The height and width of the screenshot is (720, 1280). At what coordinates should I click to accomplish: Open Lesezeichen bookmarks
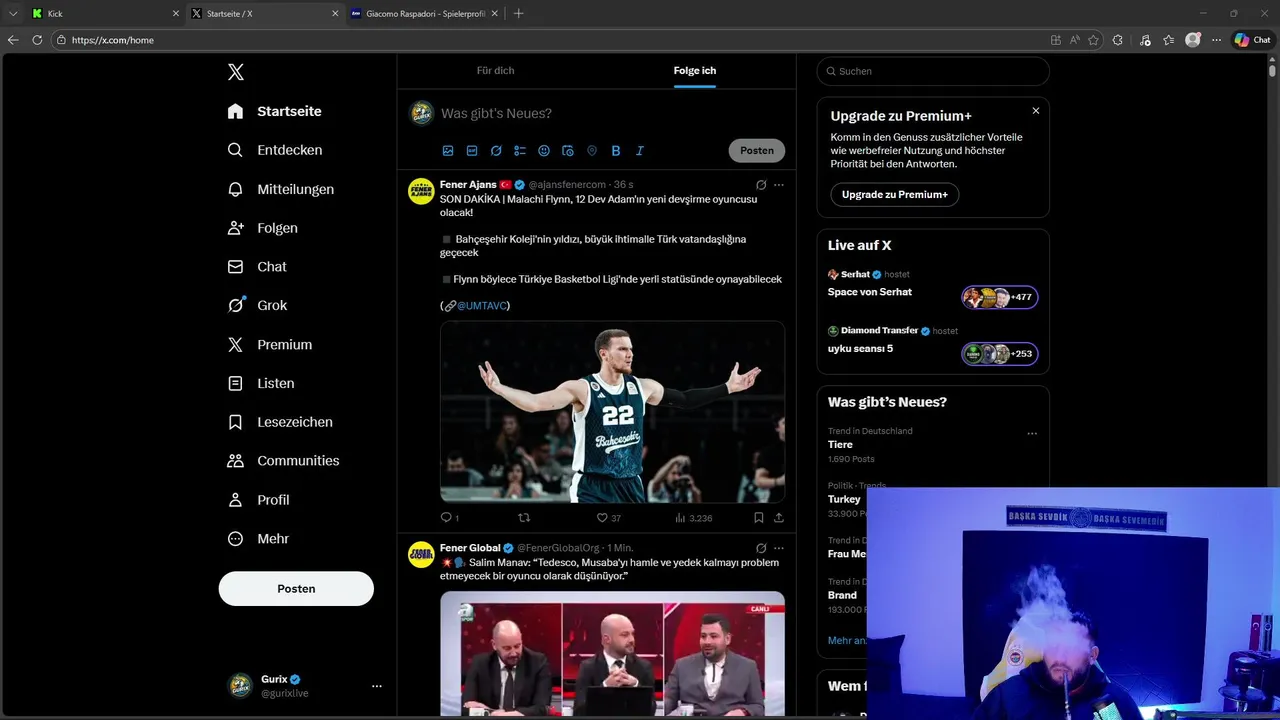pos(280,422)
